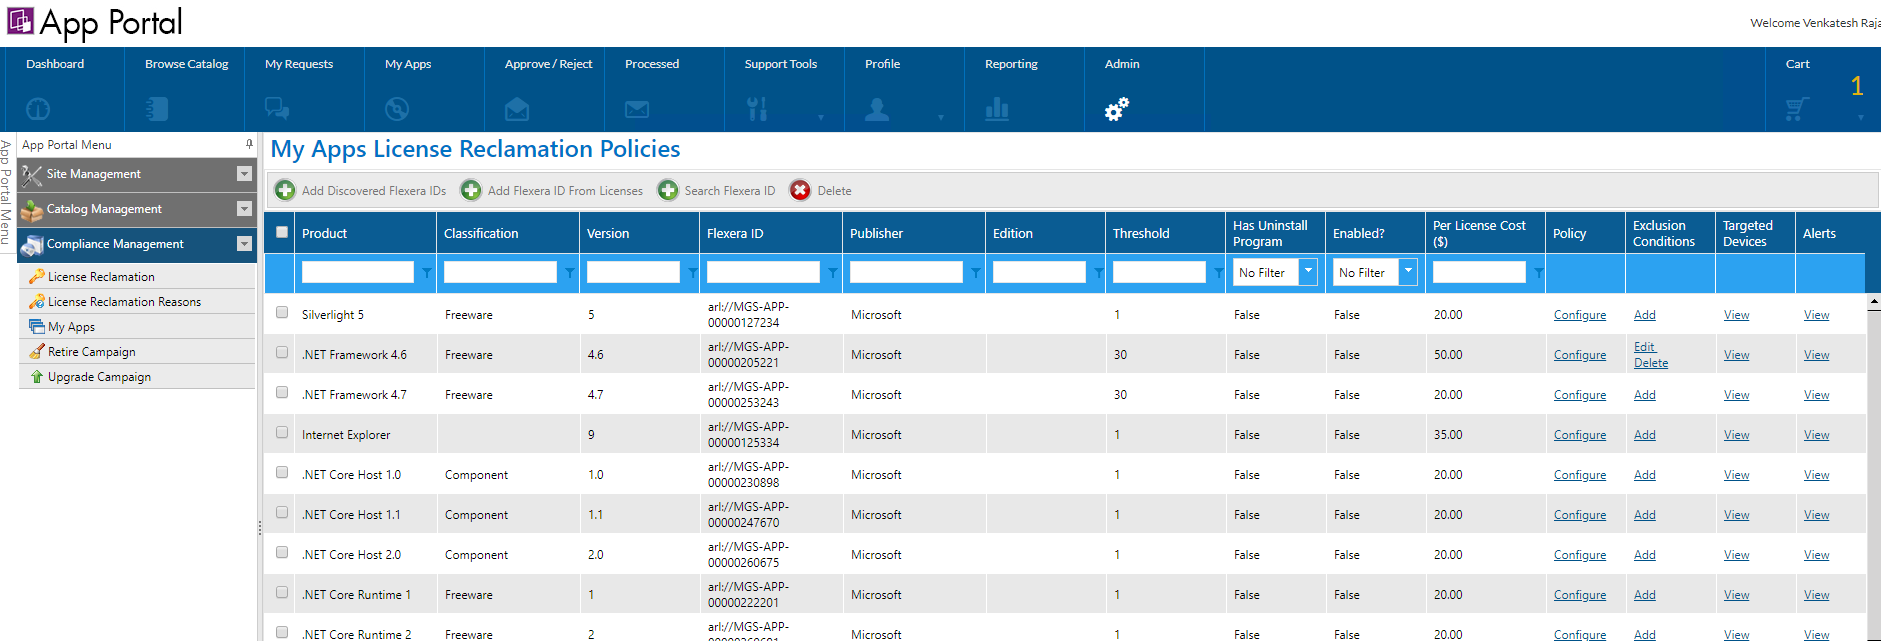Collapse the Compliance Management section arrow
This screenshot has width=1881, height=641.
tap(244, 244)
